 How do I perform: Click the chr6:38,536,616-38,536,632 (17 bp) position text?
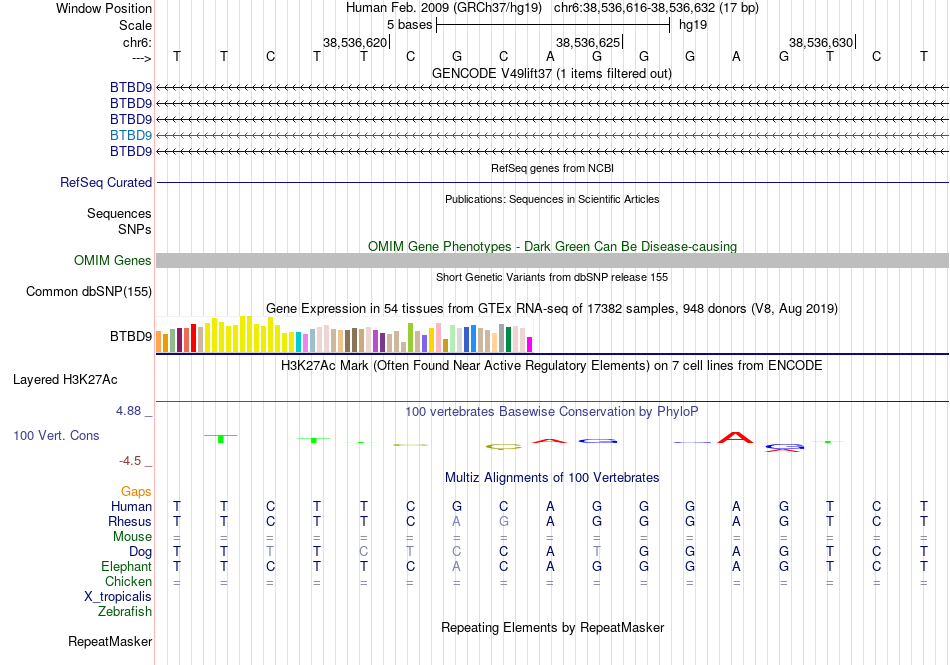pyautogui.click(x=656, y=8)
